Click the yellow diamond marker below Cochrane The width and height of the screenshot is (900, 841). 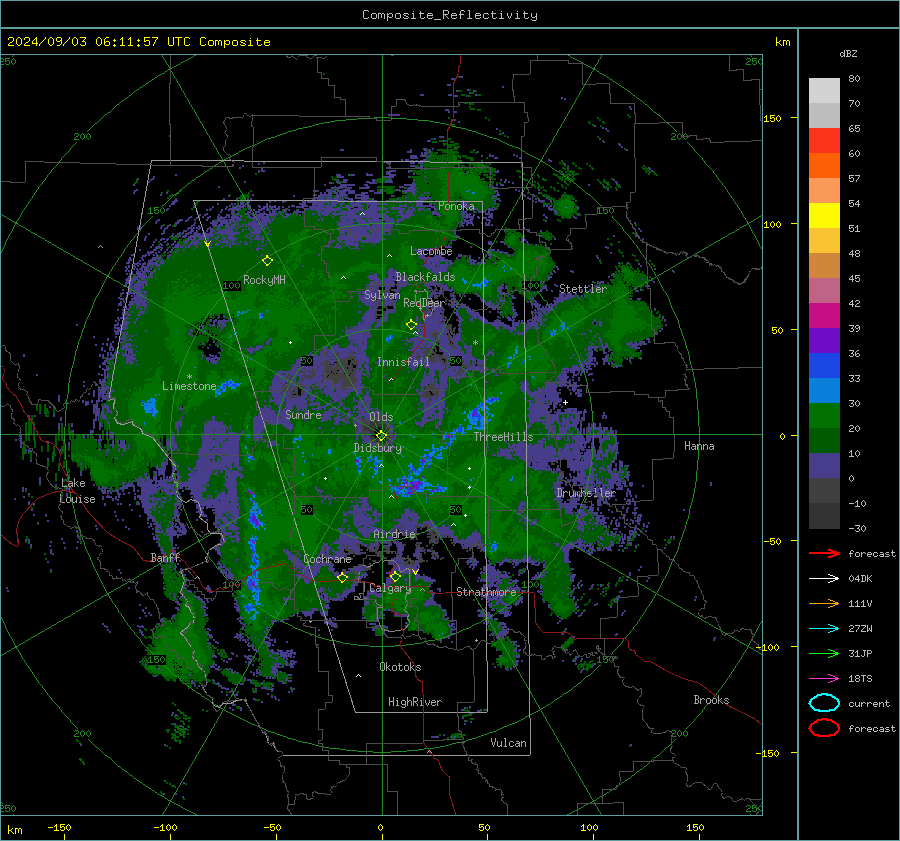click(x=342, y=578)
